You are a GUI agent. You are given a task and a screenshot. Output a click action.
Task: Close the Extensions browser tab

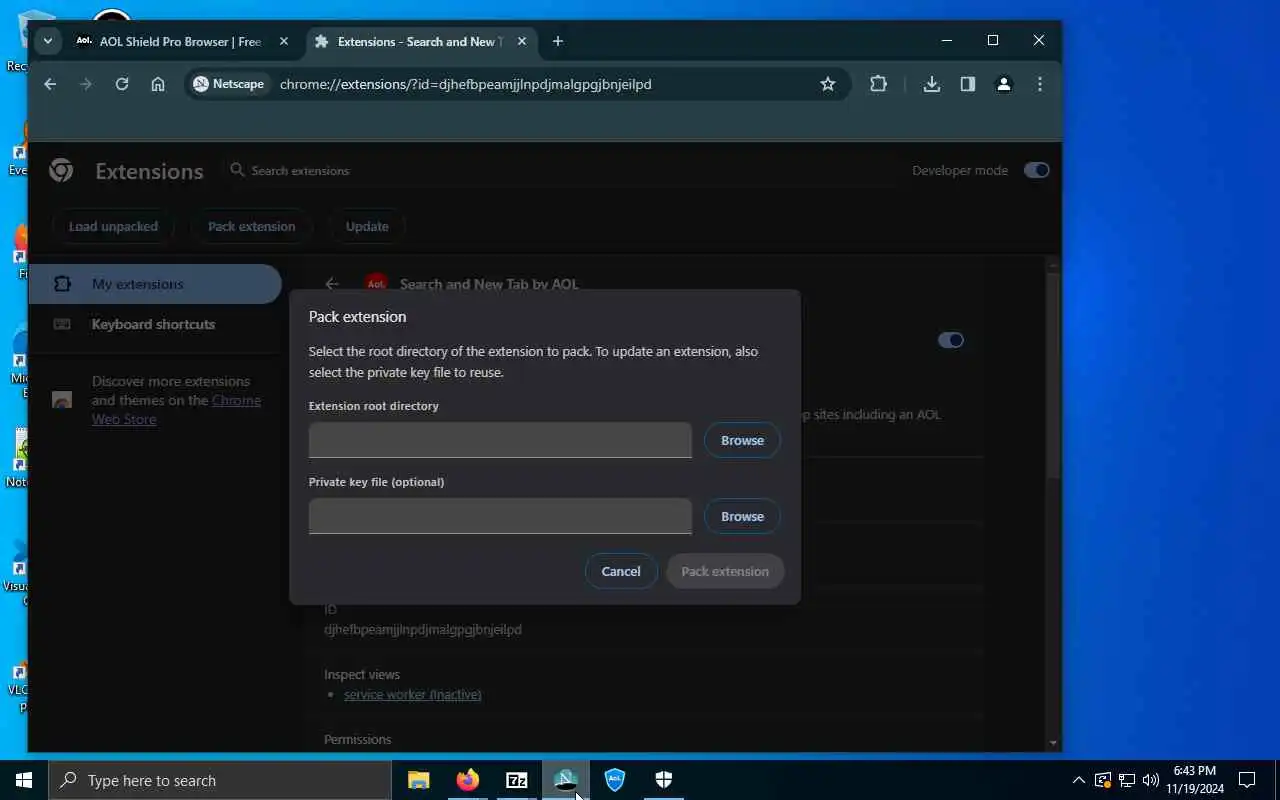pos(522,41)
